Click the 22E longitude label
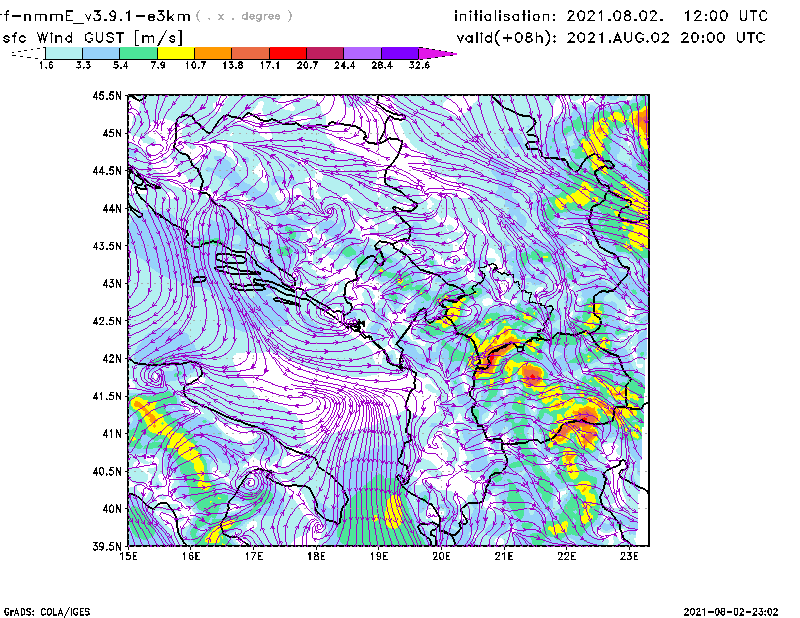The width and height of the screenshot is (800, 618). click(x=566, y=556)
